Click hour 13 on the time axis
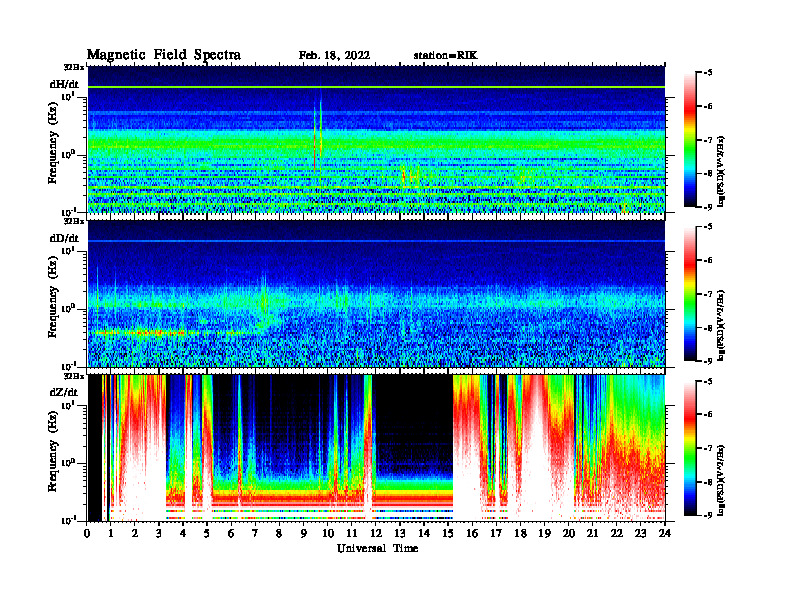Screen dimensions: 792x612 coord(400,533)
